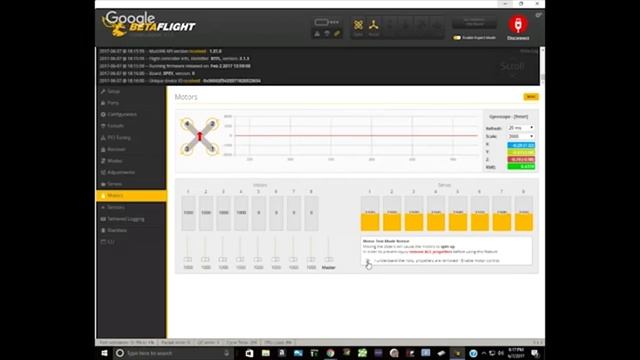Click the Gyro sensor status icon
Viewport: 640px width, 360px height.
click(x=358, y=27)
